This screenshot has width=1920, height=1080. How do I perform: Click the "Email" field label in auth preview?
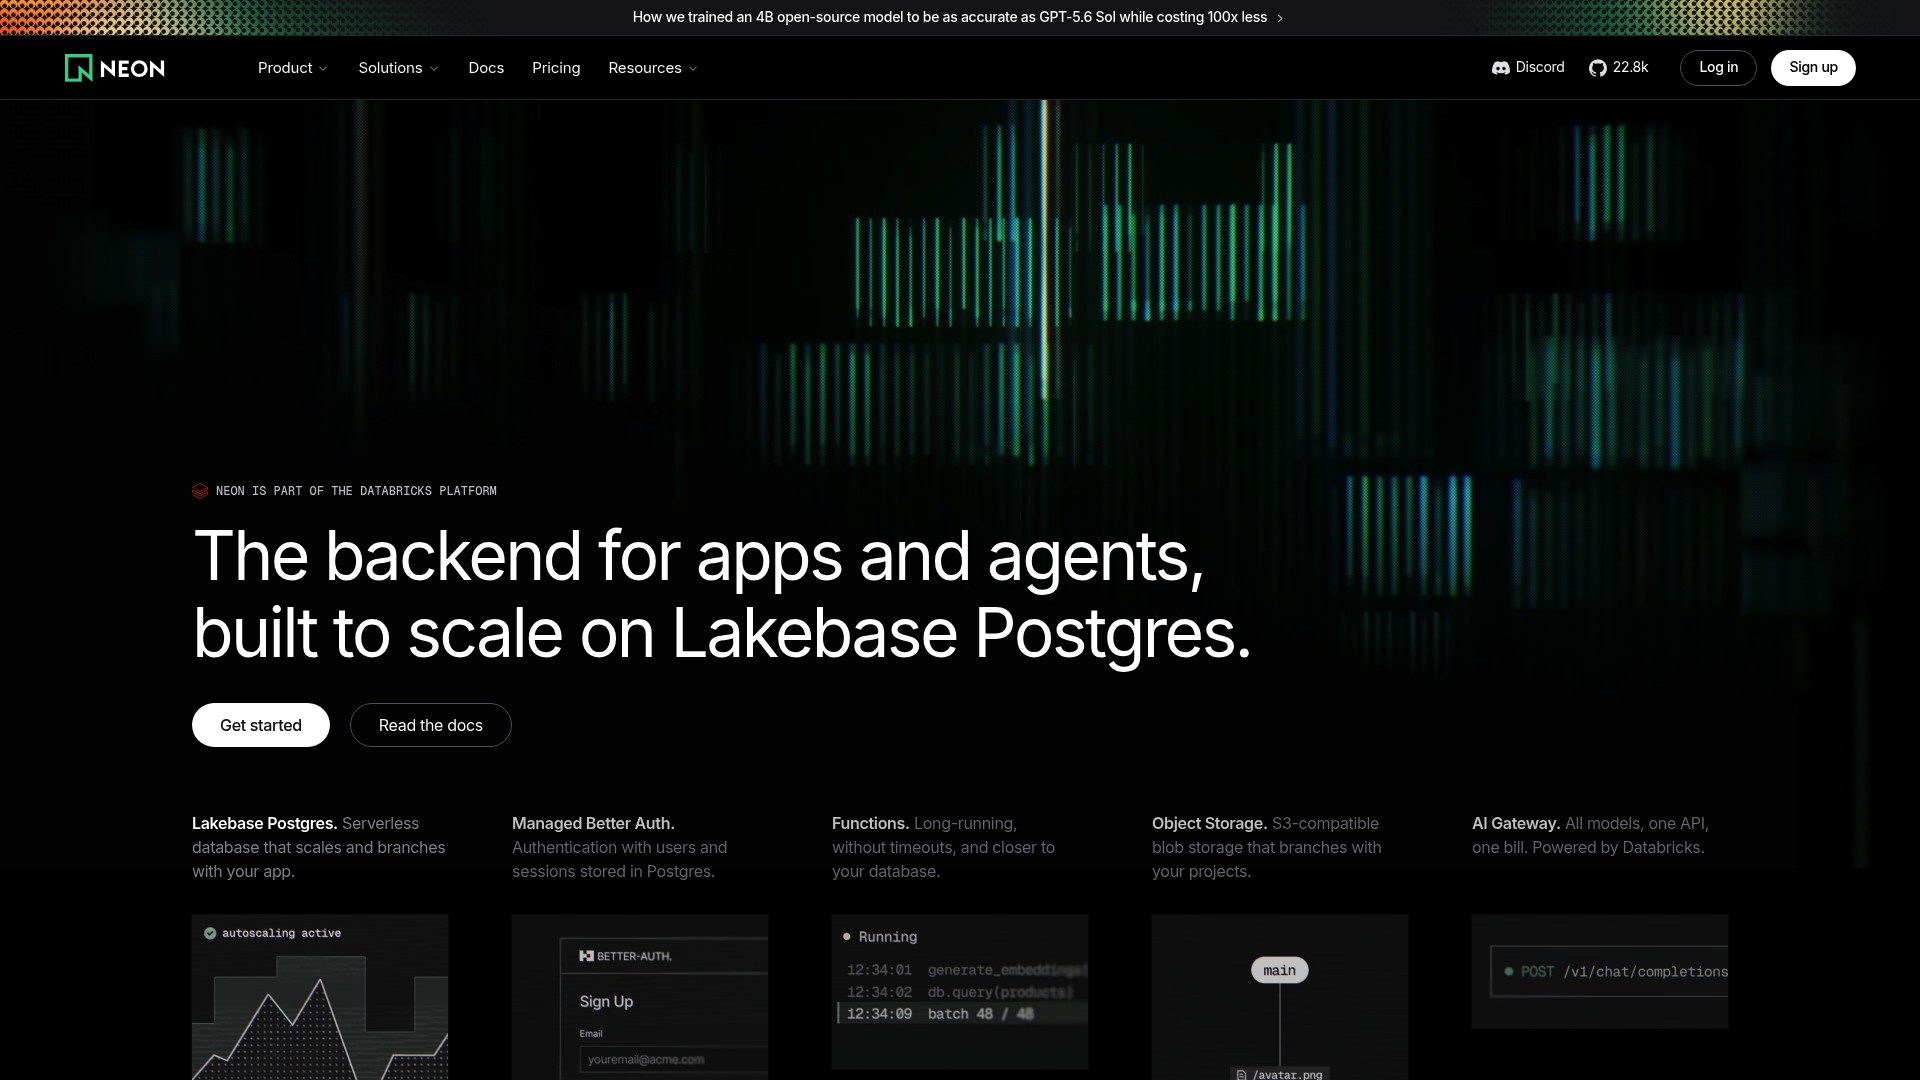(x=591, y=1034)
